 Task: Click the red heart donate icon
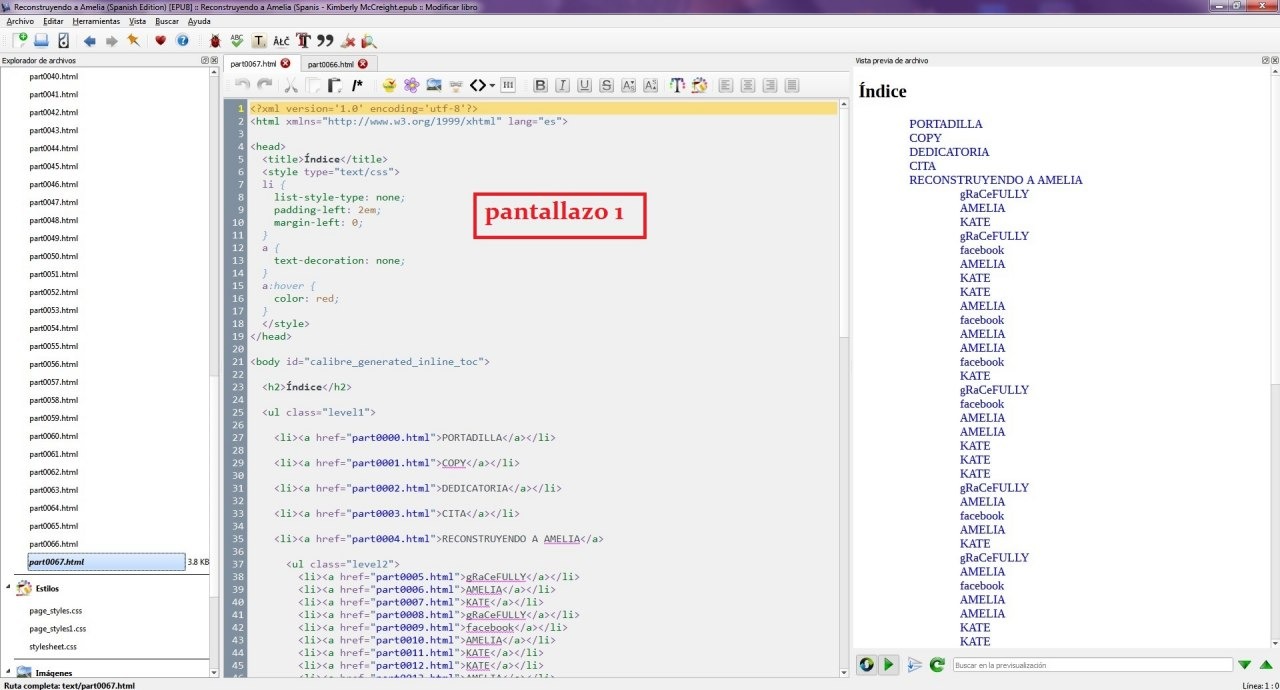point(160,41)
